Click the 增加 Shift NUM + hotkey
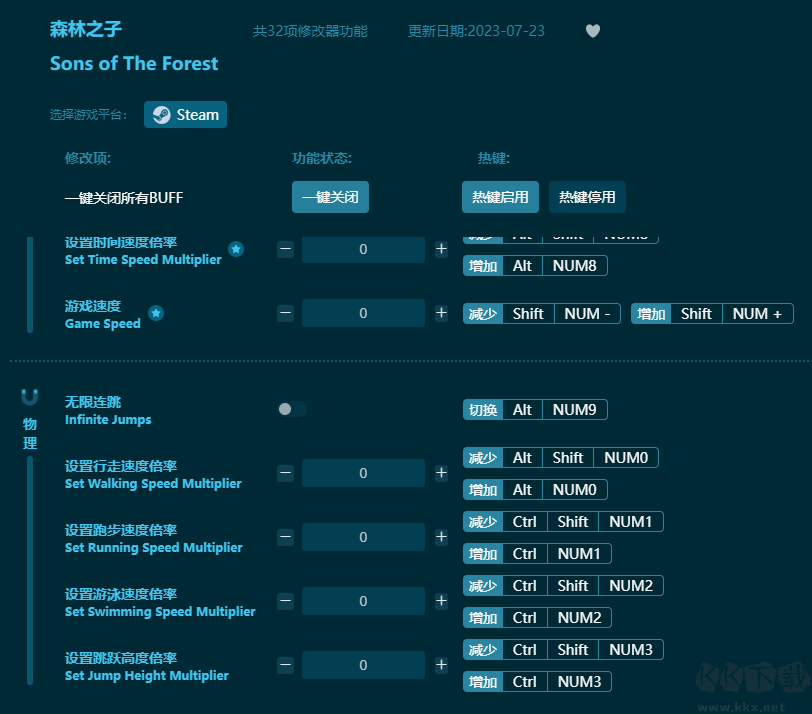Viewport: 812px width, 714px height. click(x=712, y=314)
